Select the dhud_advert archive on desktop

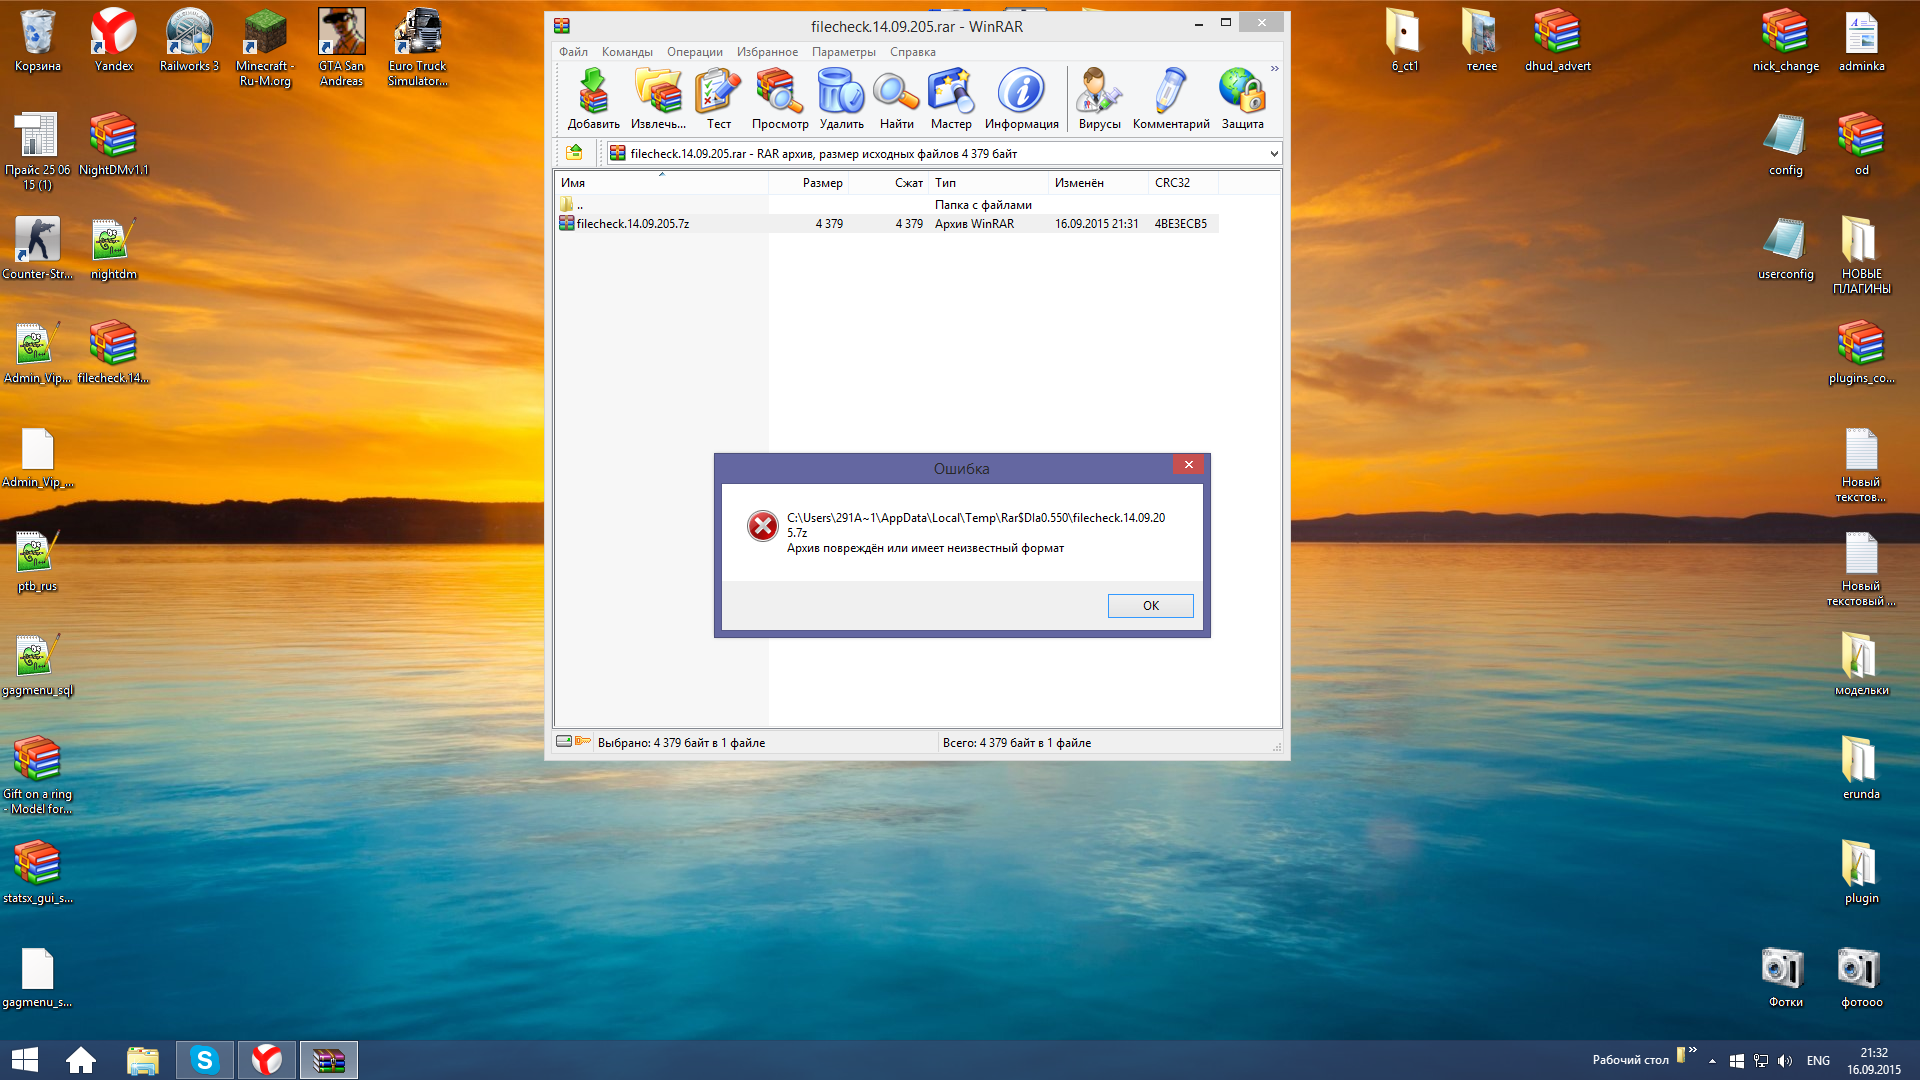coord(1557,41)
